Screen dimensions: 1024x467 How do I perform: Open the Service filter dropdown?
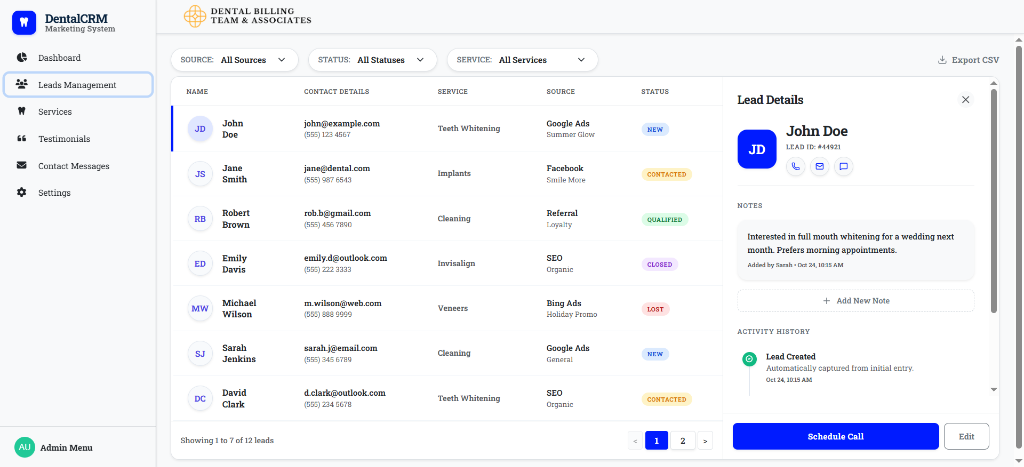coord(522,59)
